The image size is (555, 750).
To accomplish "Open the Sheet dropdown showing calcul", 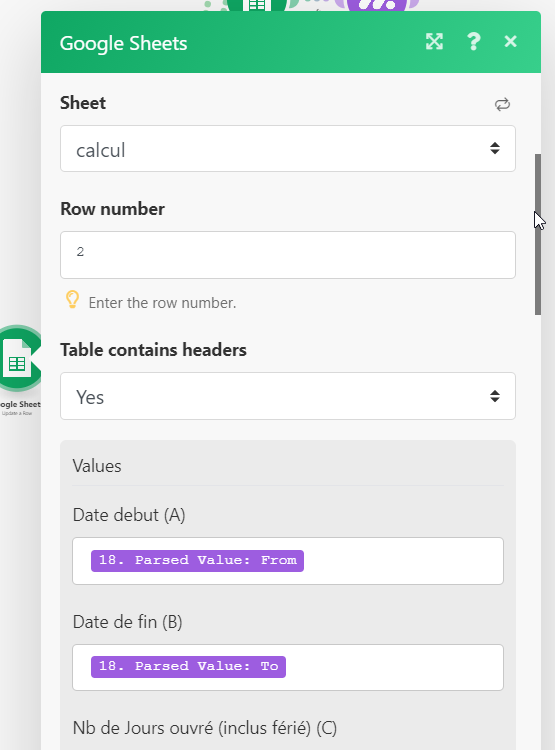I will click(x=288, y=149).
